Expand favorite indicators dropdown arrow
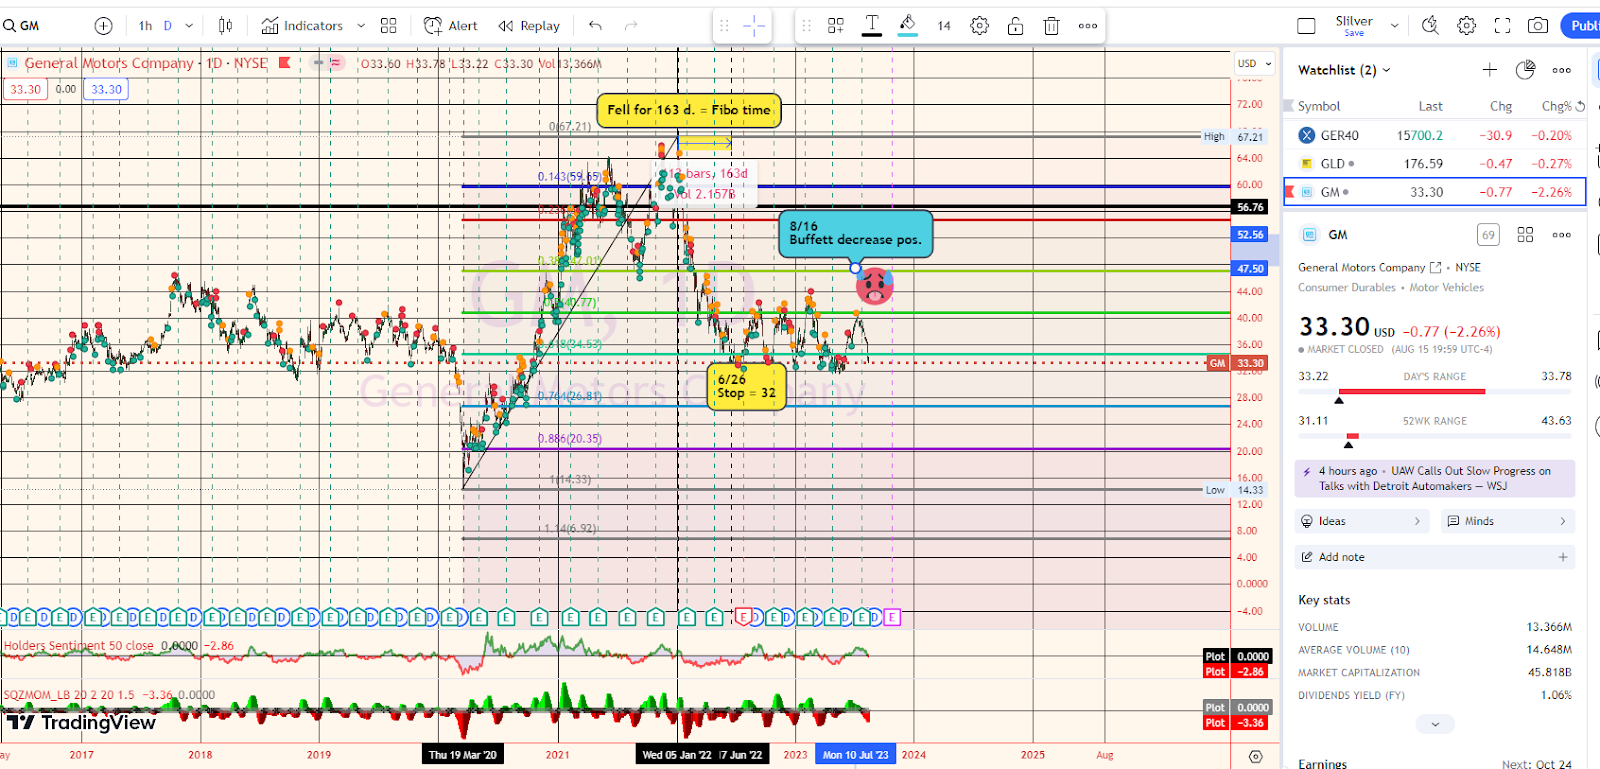This screenshot has width=1600, height=769. (361, 26)
